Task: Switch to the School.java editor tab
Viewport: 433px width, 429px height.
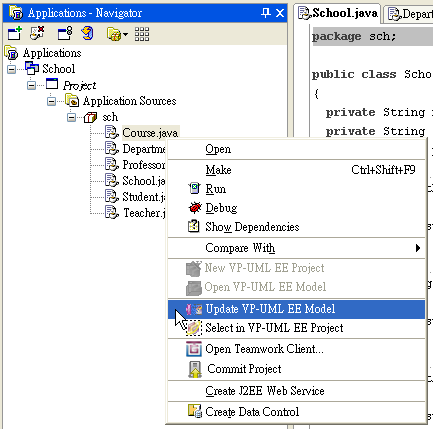Action: coord(338,14)
